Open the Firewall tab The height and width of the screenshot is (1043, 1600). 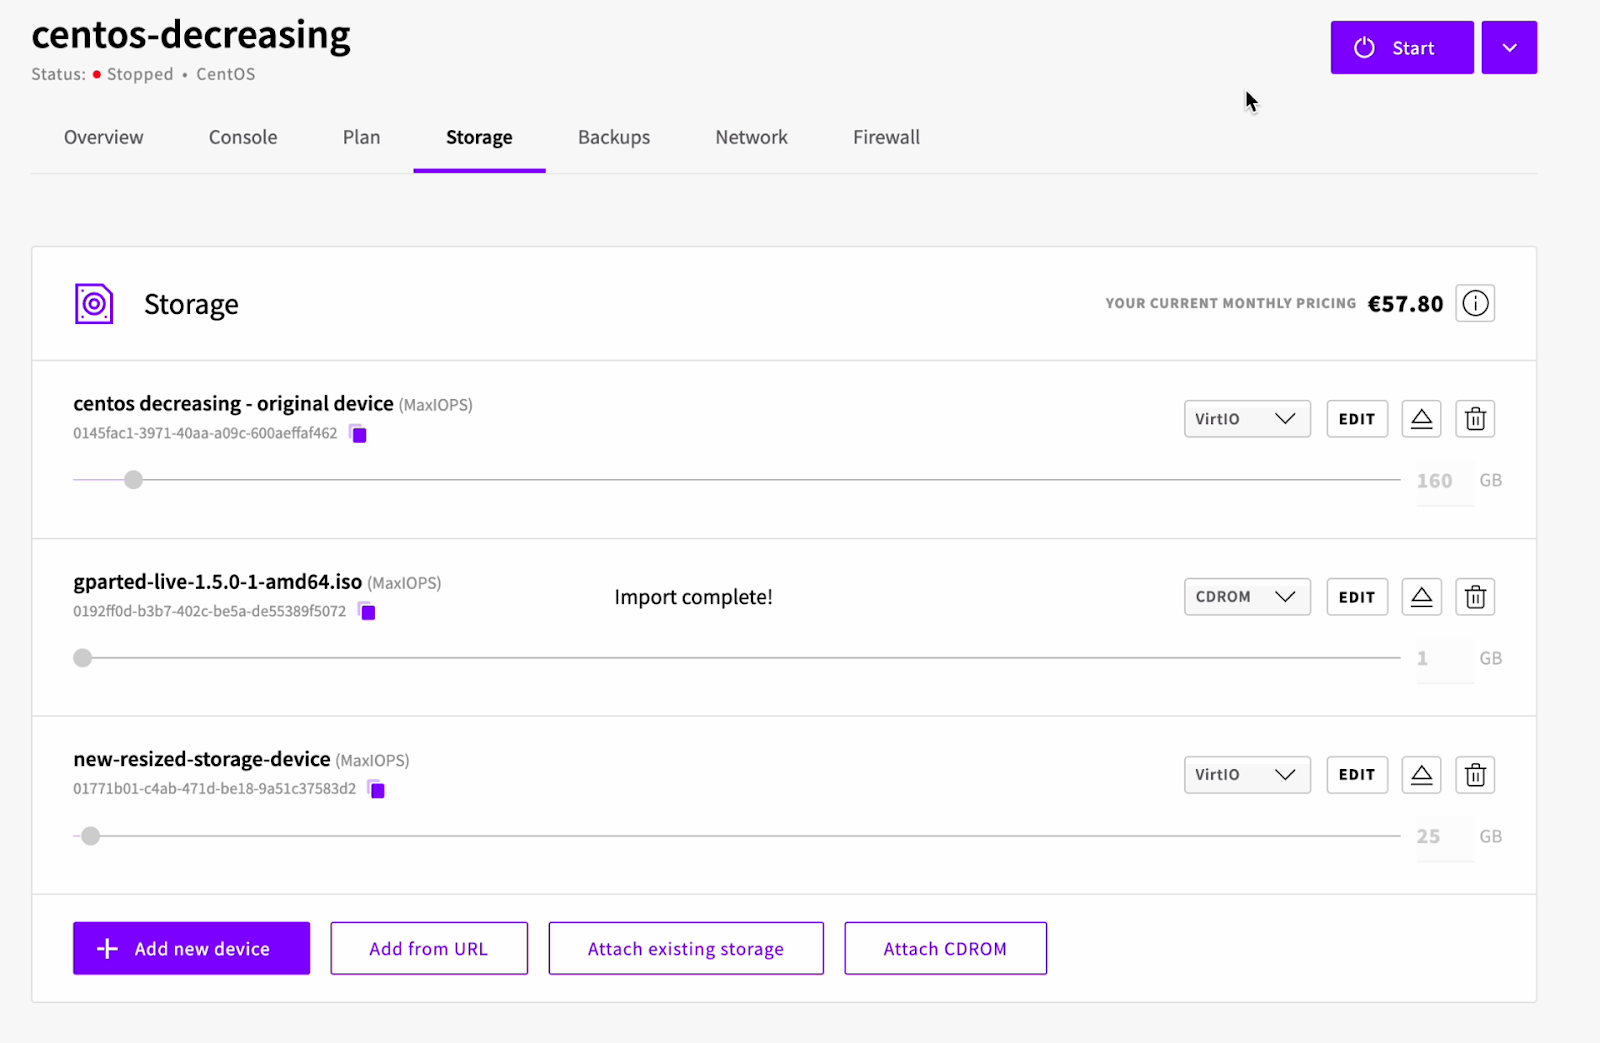(x=886, y=138)
